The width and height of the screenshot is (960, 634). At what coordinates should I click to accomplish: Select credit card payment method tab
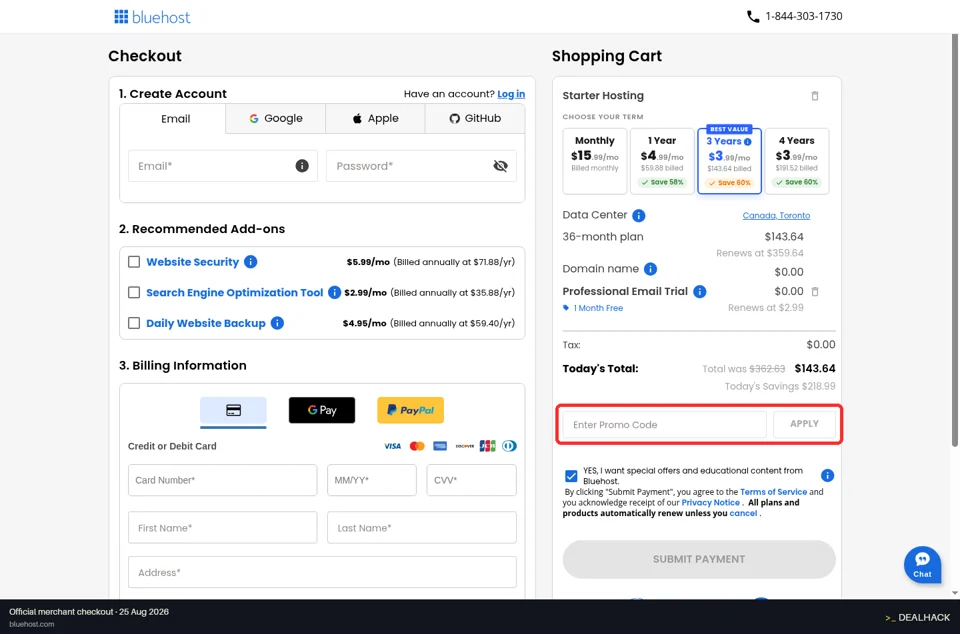pyautogui.click(x=233, y=411)
